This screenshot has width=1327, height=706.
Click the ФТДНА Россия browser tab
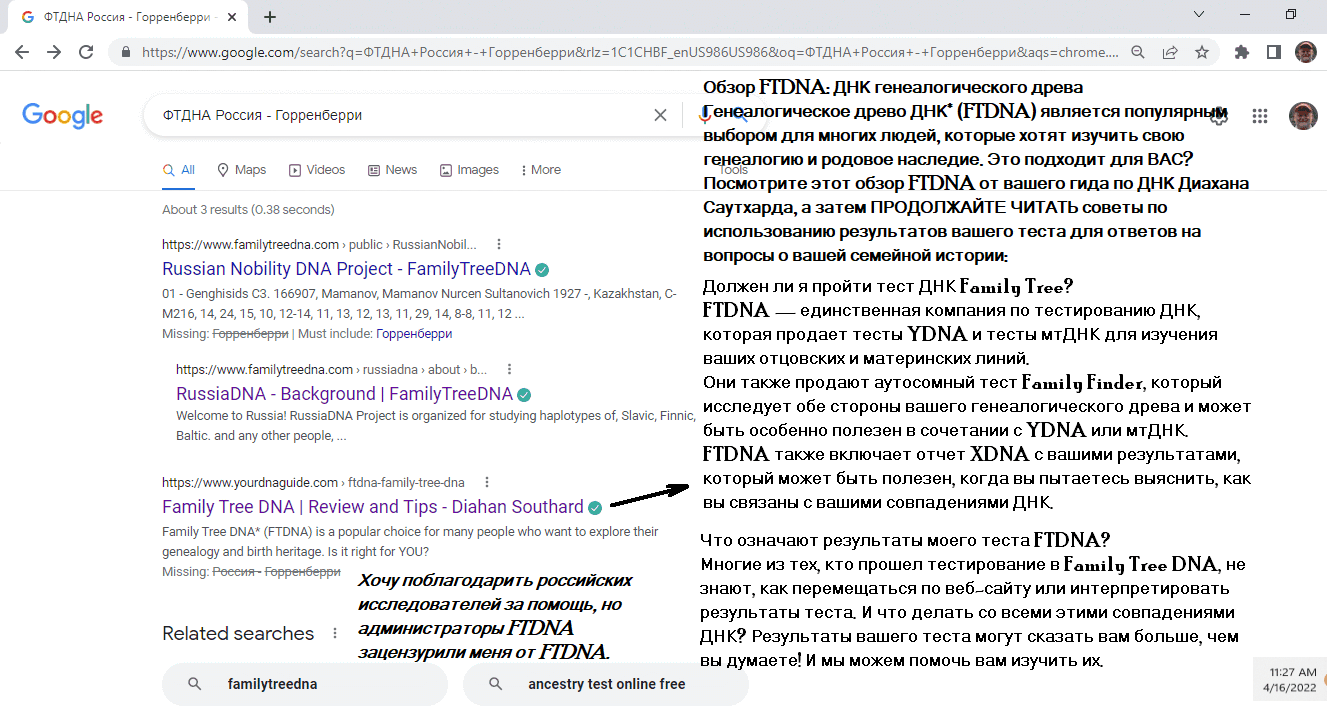tap(128, 17)
